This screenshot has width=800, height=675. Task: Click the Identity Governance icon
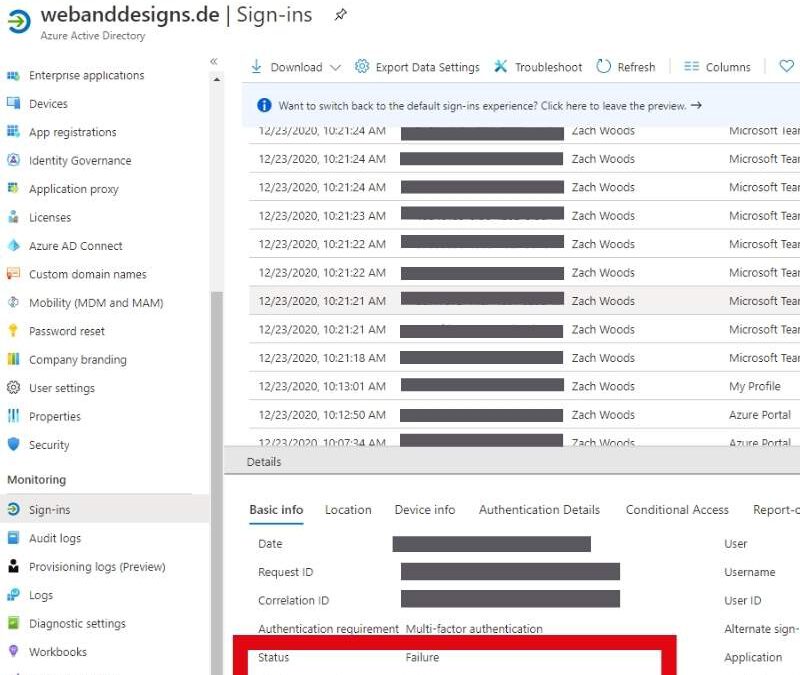13,160
